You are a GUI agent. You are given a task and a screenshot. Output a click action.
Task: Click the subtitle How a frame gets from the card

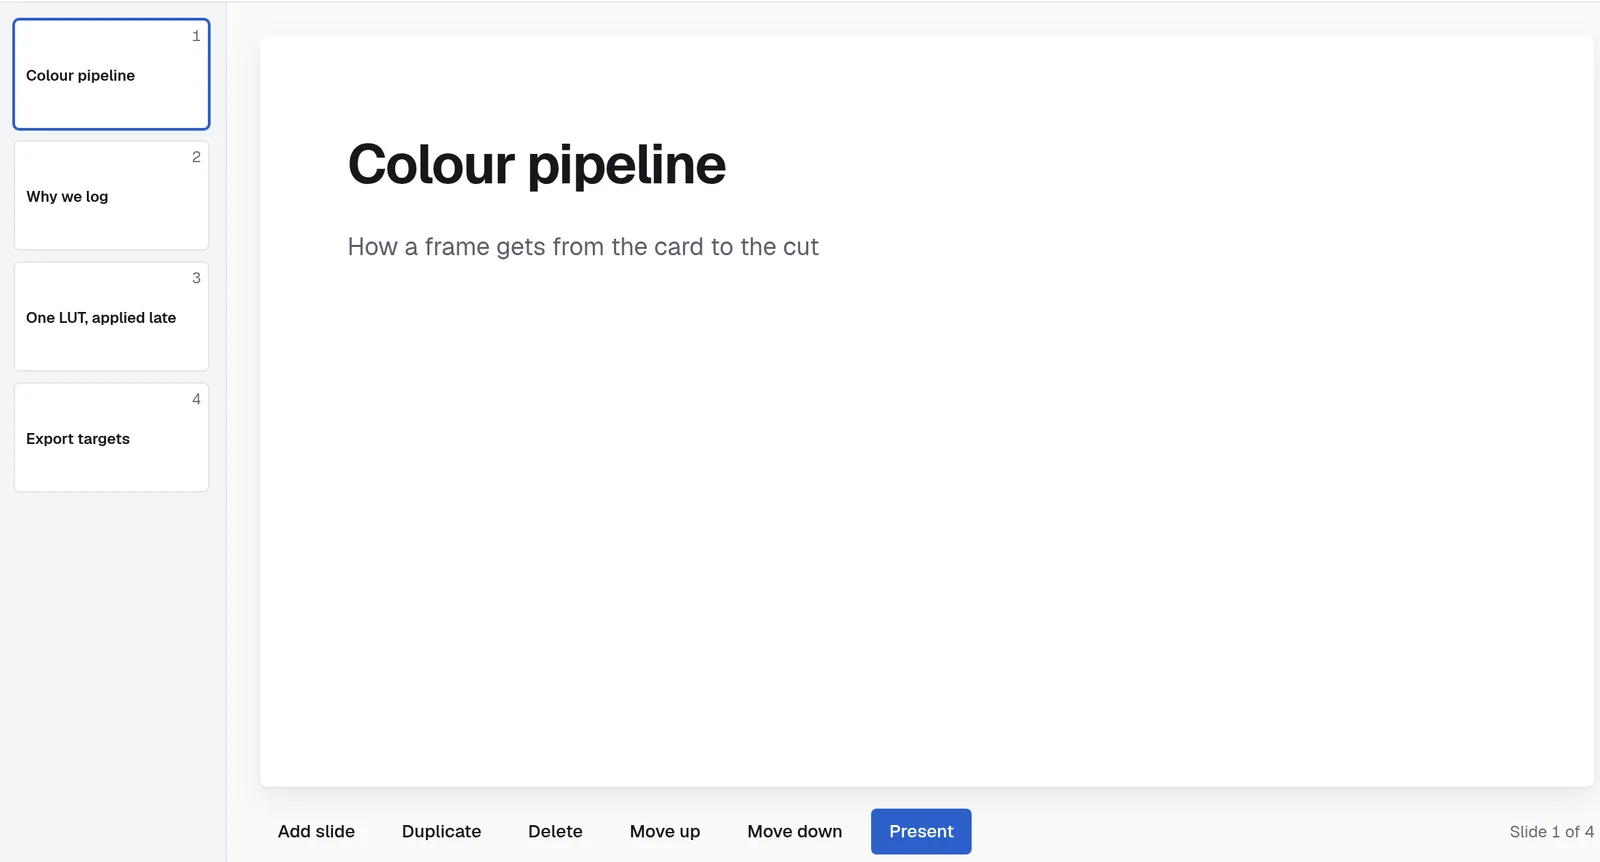tap(583, 247)
